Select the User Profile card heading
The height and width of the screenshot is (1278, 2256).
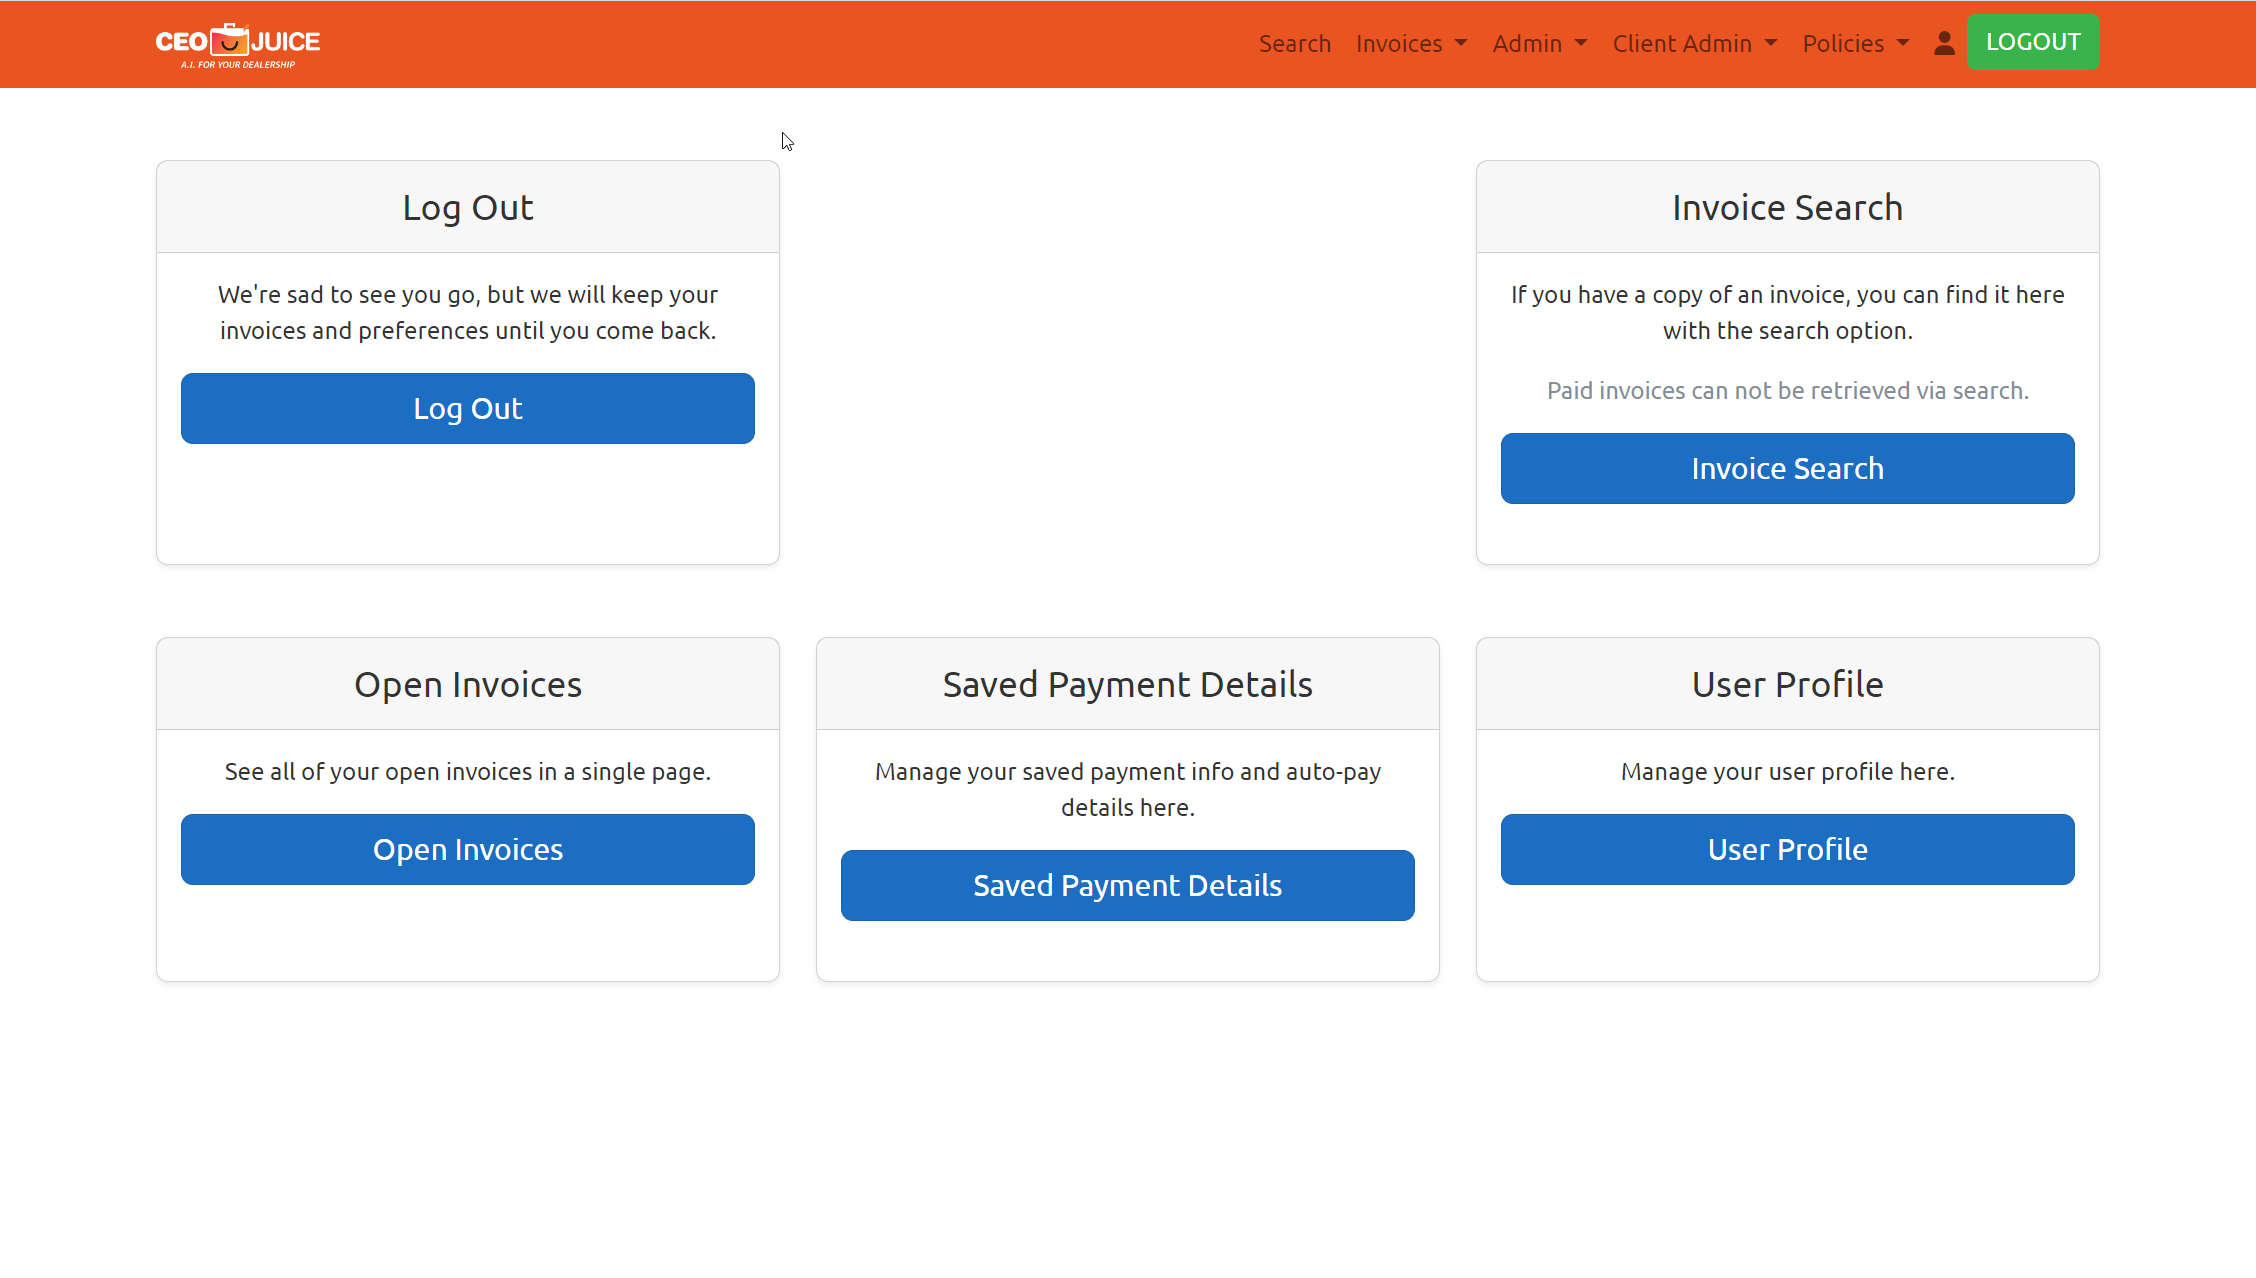pos(1787,684)
